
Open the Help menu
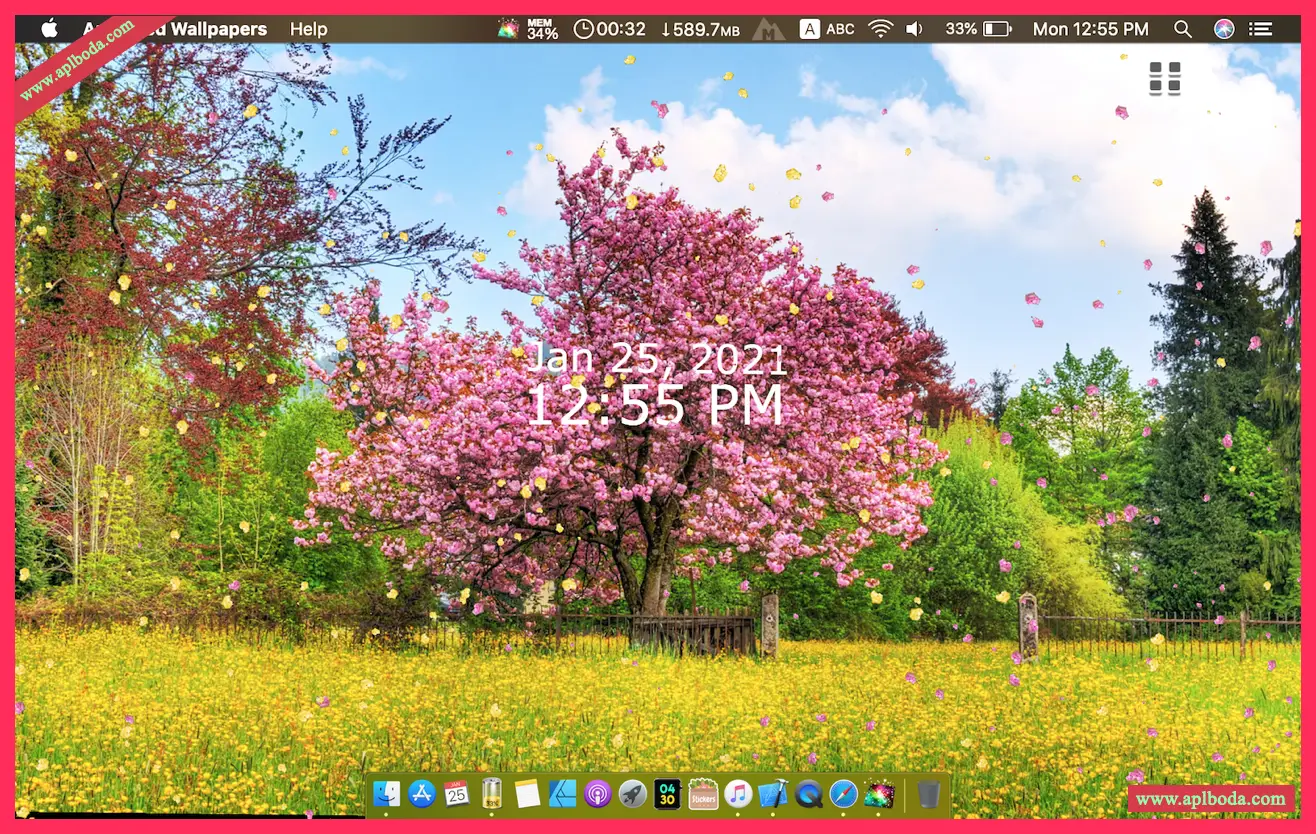pyautogui.click(x=308, y=29)
